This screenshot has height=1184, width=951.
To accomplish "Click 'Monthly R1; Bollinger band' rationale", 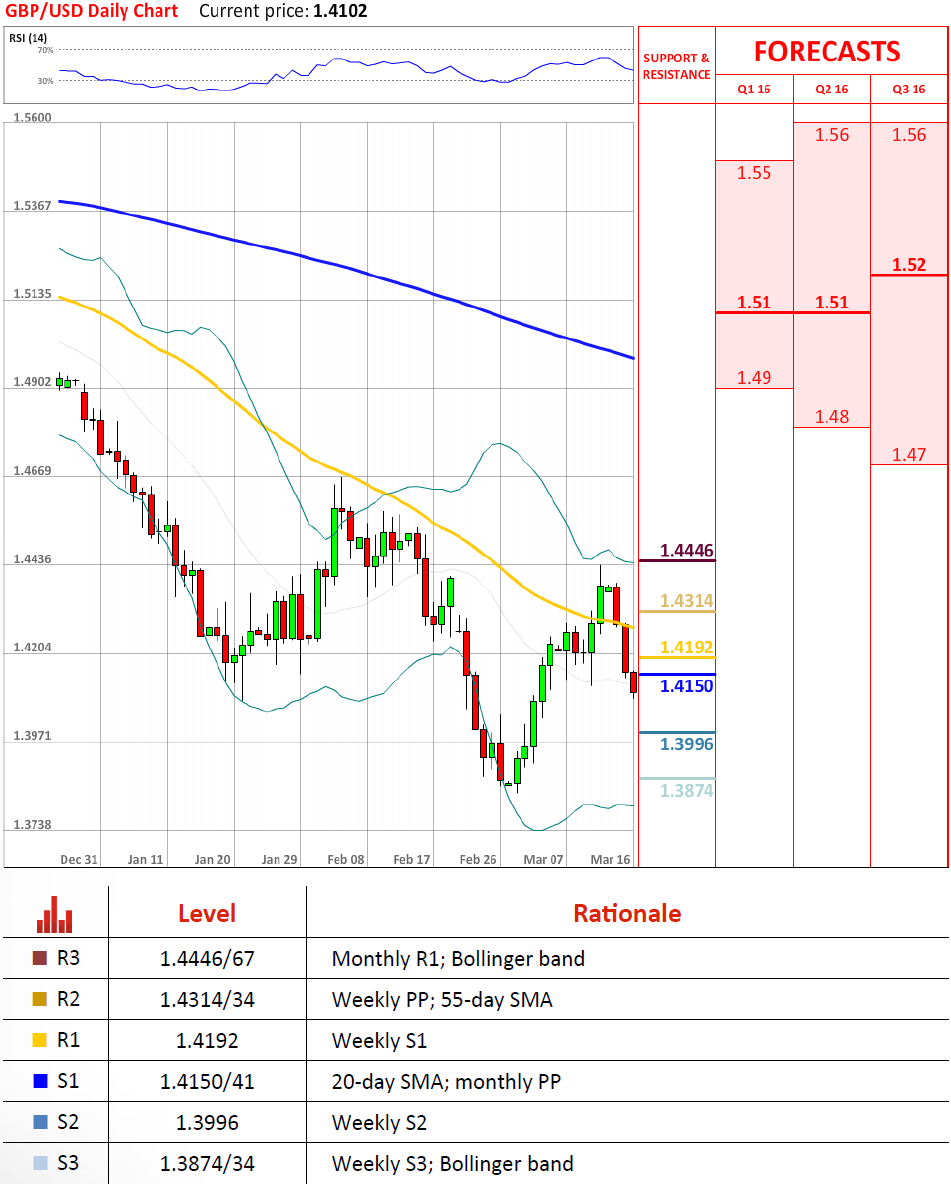I will 459,959.
